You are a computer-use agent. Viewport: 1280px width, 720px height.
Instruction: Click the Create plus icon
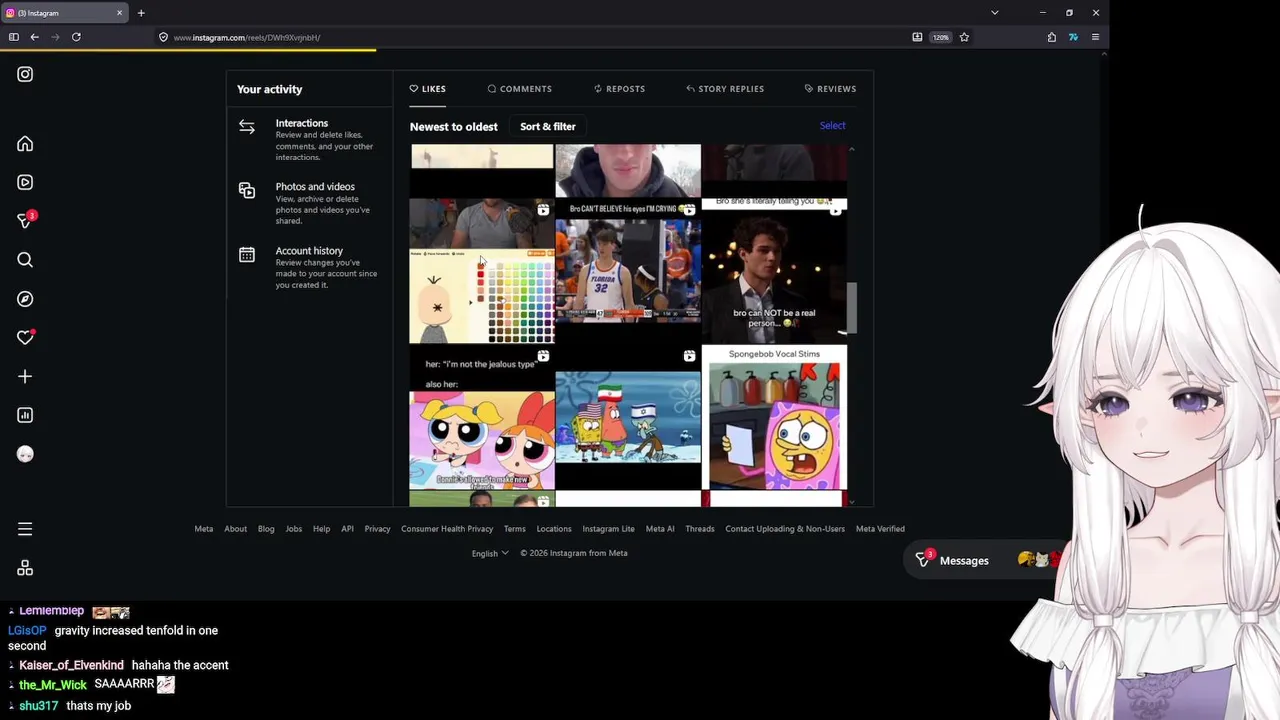coord(25,377)
